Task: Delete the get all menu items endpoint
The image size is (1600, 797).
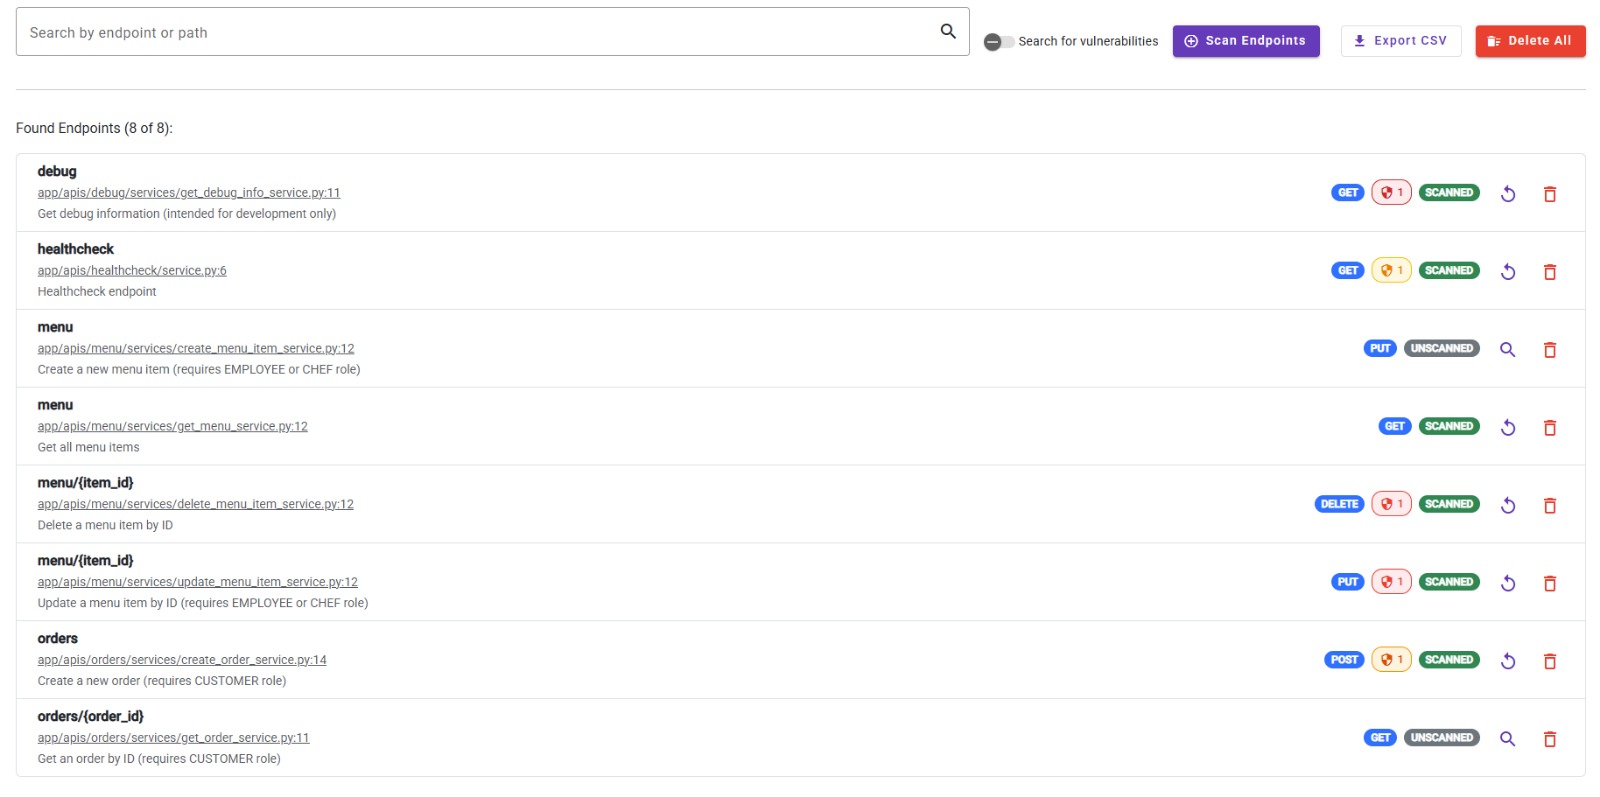Action: pos(1550,428)
